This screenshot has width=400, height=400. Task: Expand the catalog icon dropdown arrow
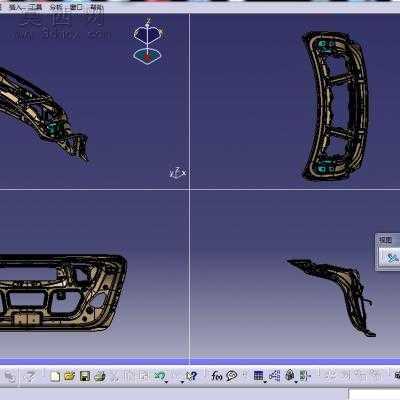[x=296, y=382]
